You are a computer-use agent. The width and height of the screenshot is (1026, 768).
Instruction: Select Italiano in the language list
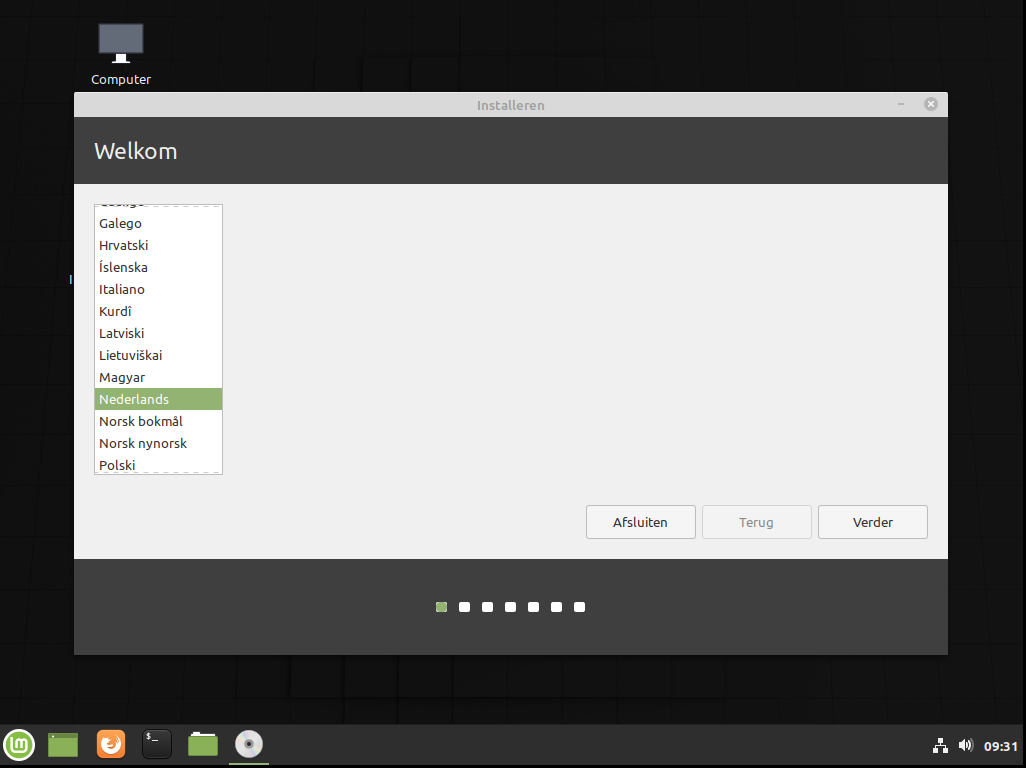point(122,289)
